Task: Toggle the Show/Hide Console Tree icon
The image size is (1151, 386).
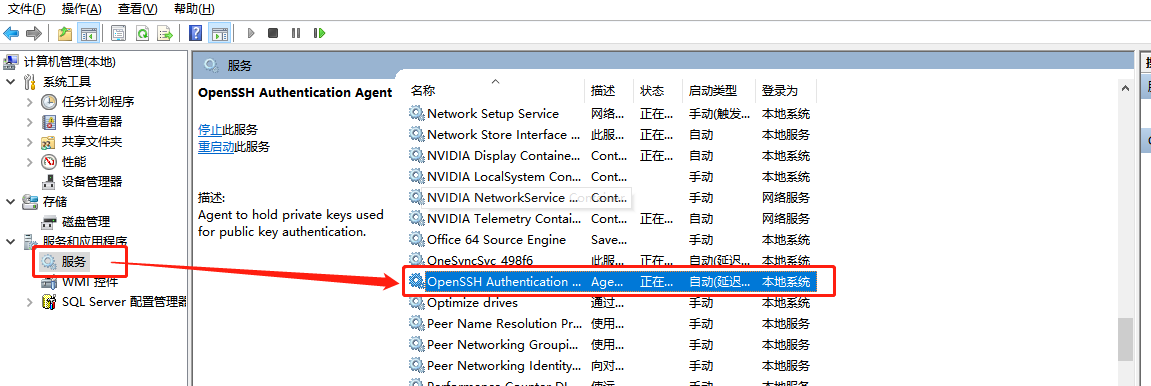Action: (x=88, y=33)
